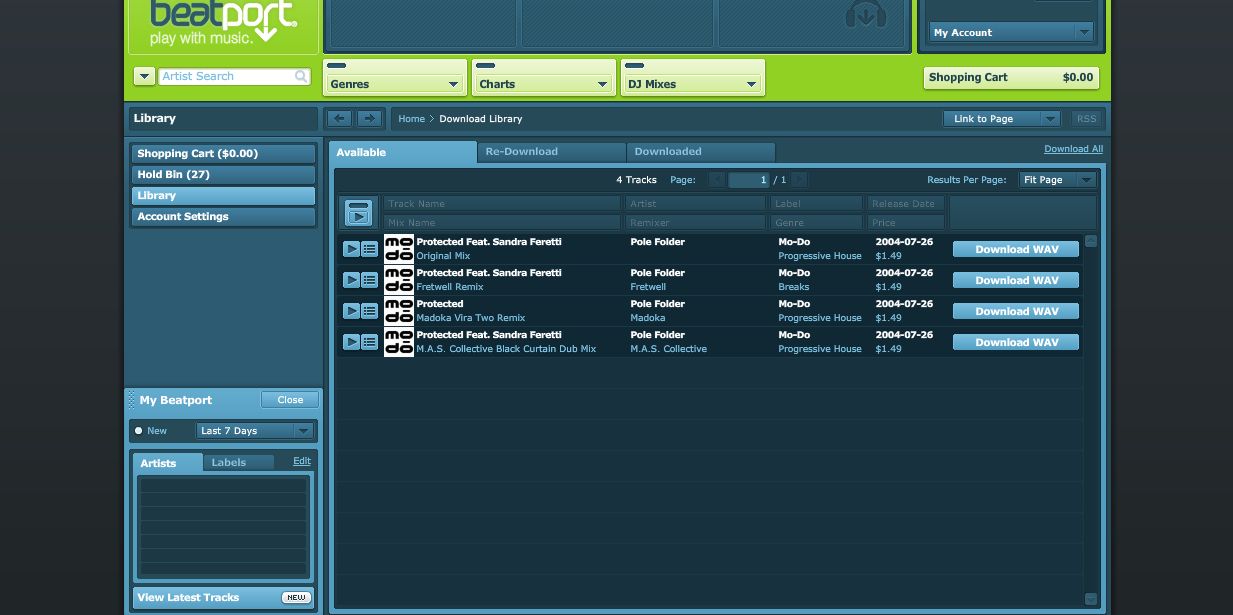The image size is (1233, 615).
Task: Open the Genres dropdown menu
Action: point(395,84)
